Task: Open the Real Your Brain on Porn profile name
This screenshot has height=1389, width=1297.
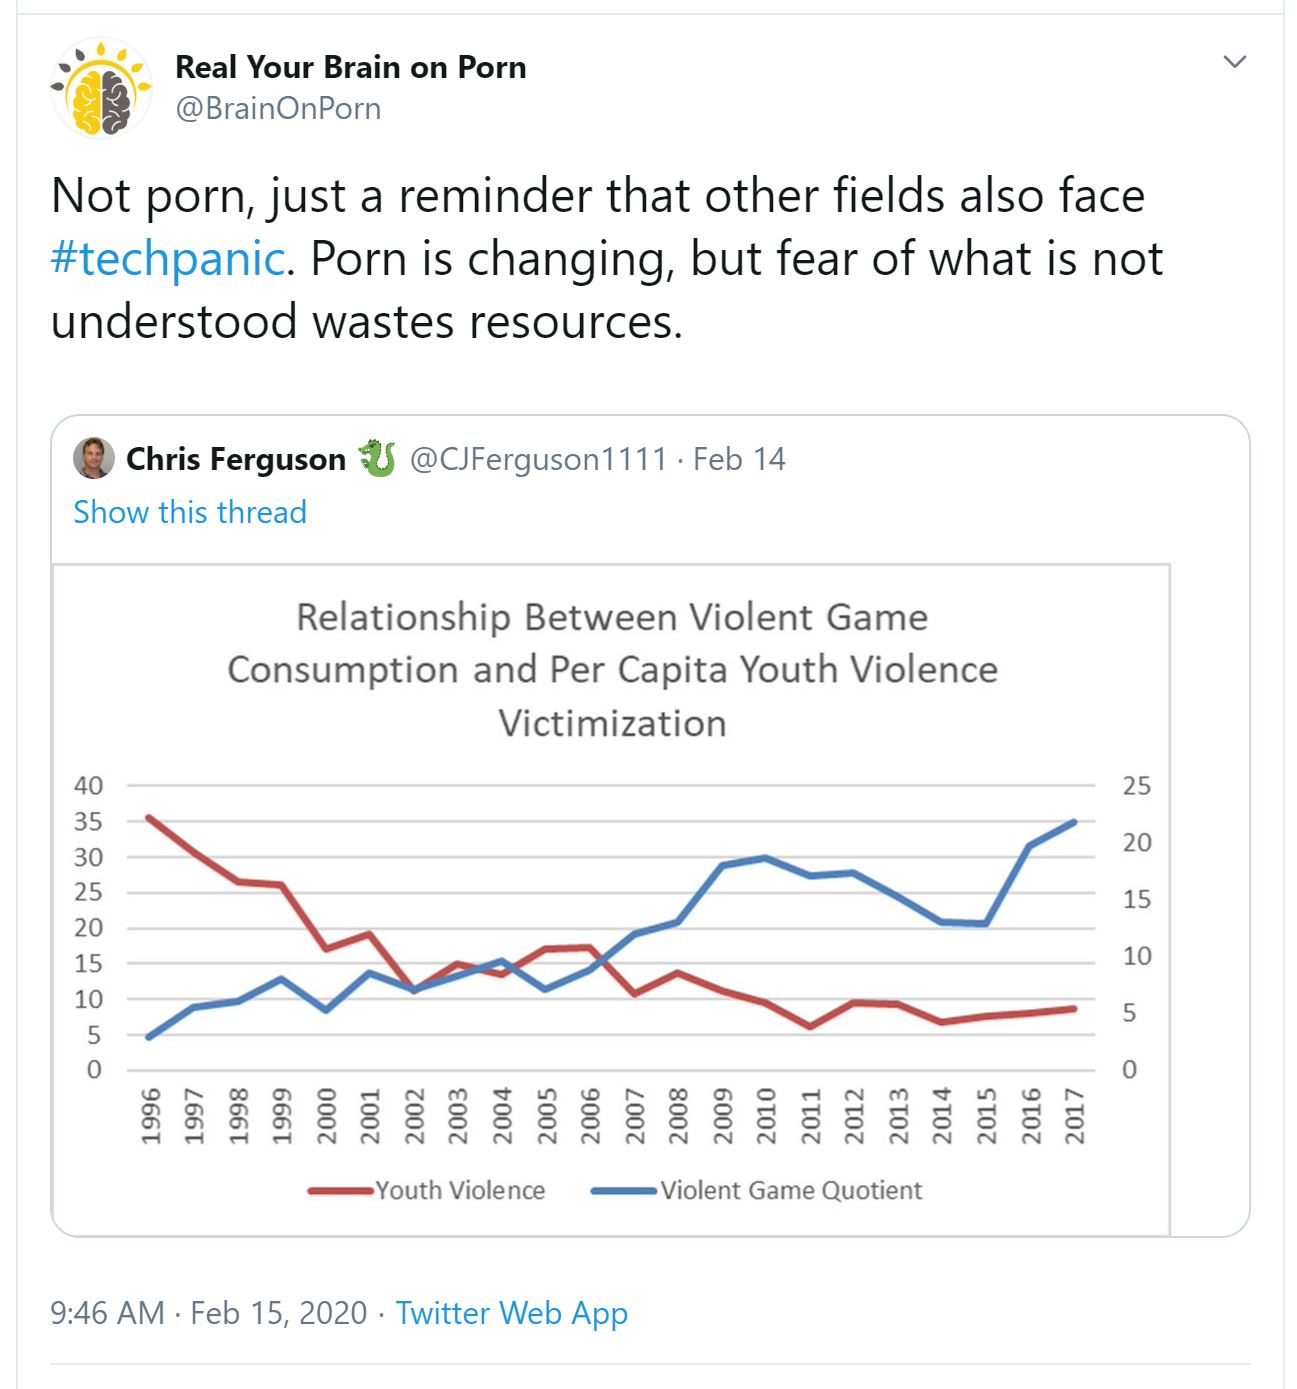Action: (350, 67)
